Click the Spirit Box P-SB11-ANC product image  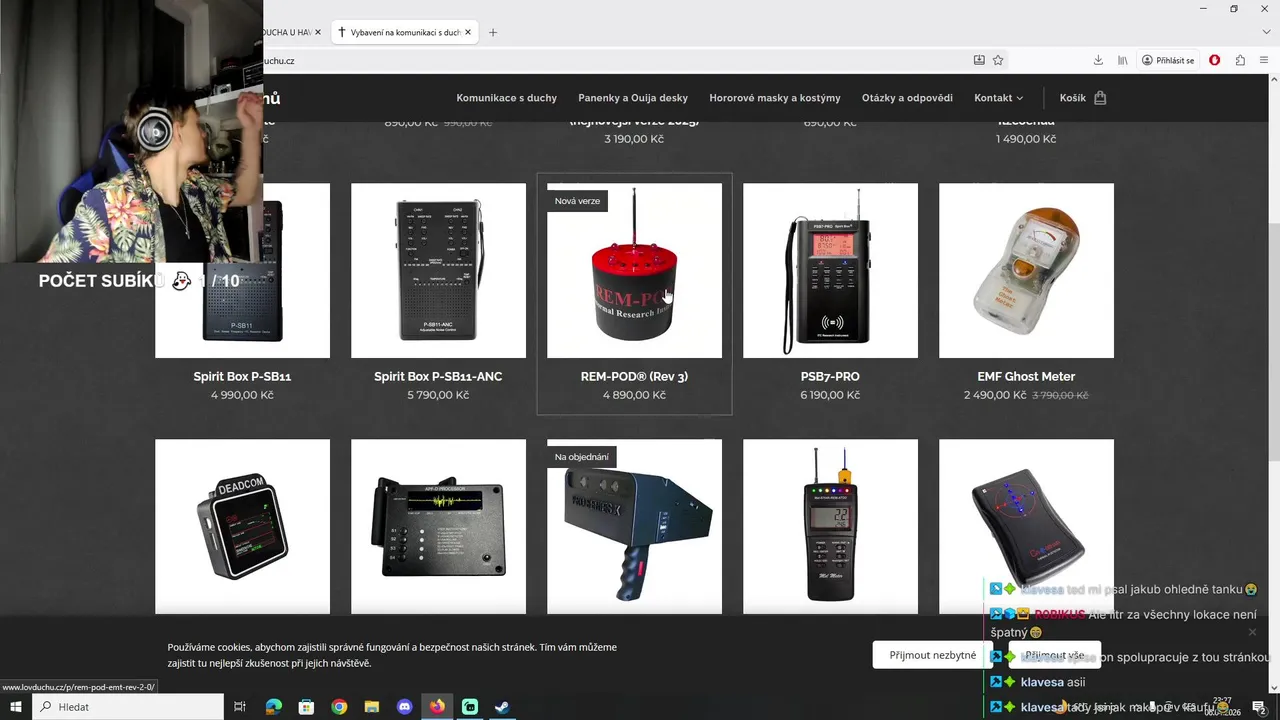coord(438,270)
